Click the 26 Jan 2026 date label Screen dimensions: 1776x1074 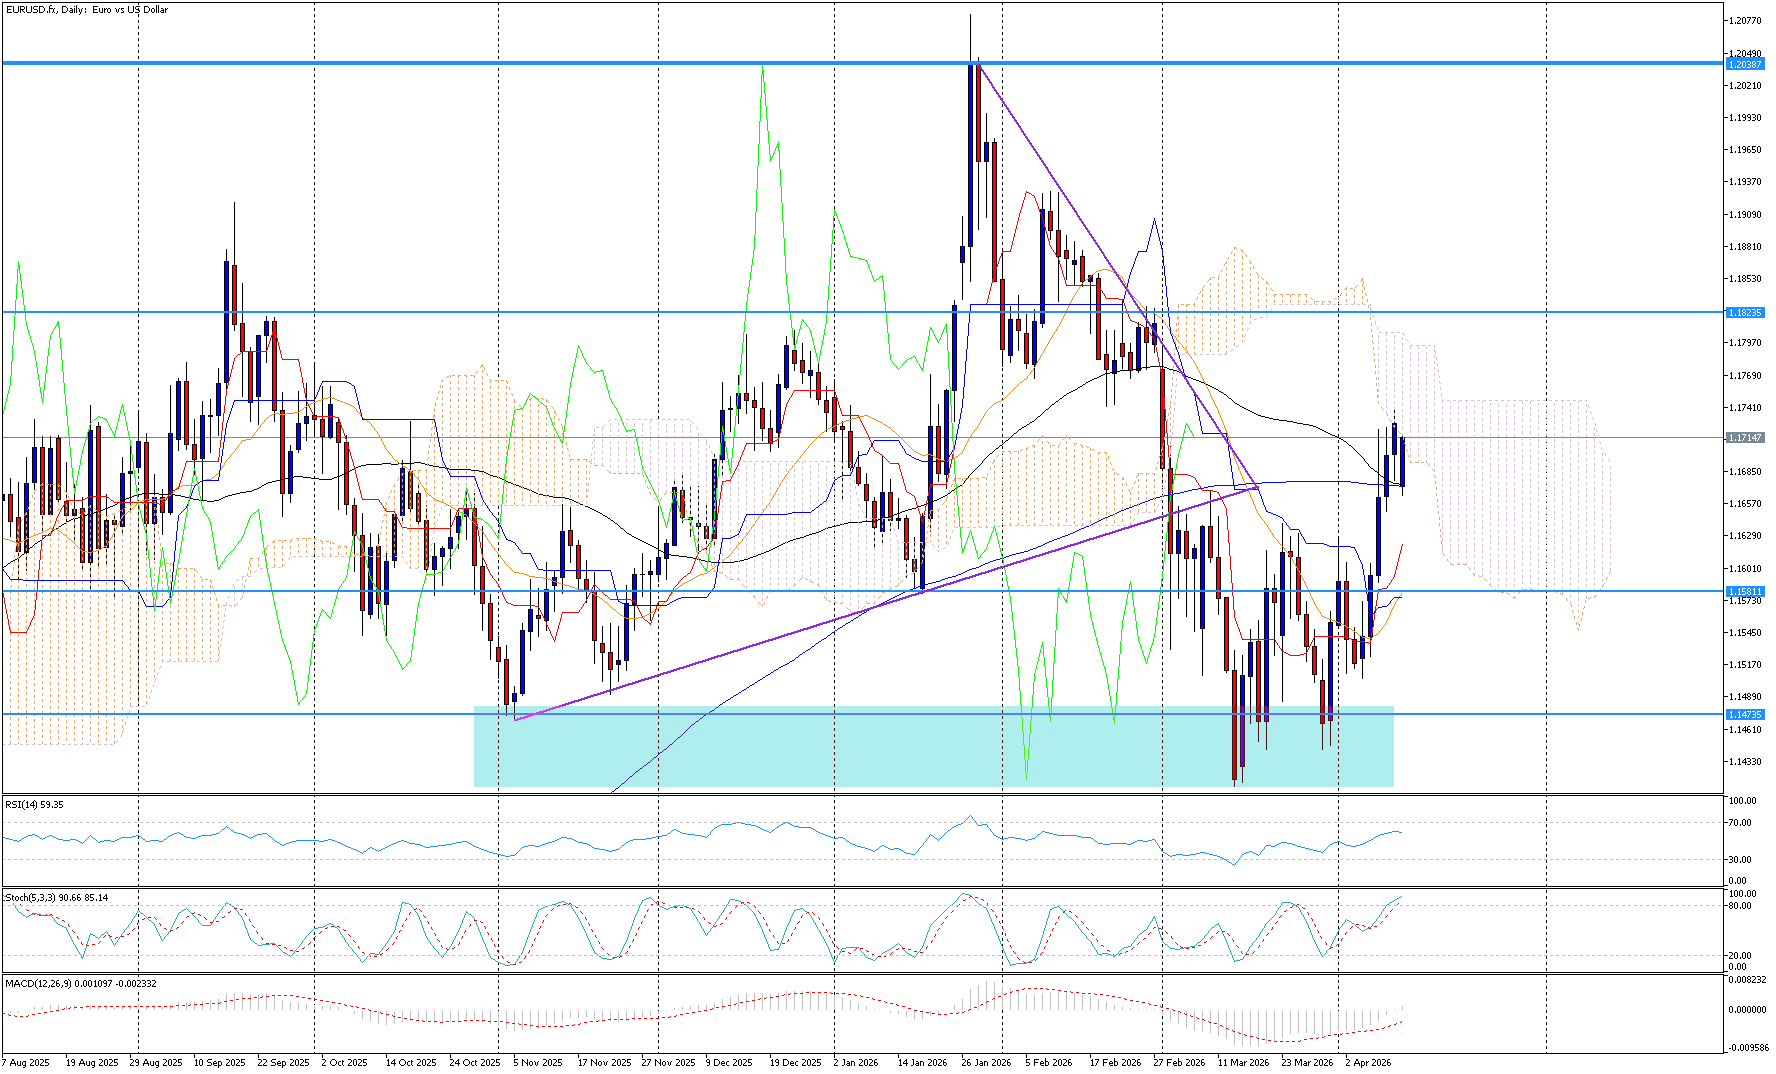pyautogui.click(x=985, y=1063)
